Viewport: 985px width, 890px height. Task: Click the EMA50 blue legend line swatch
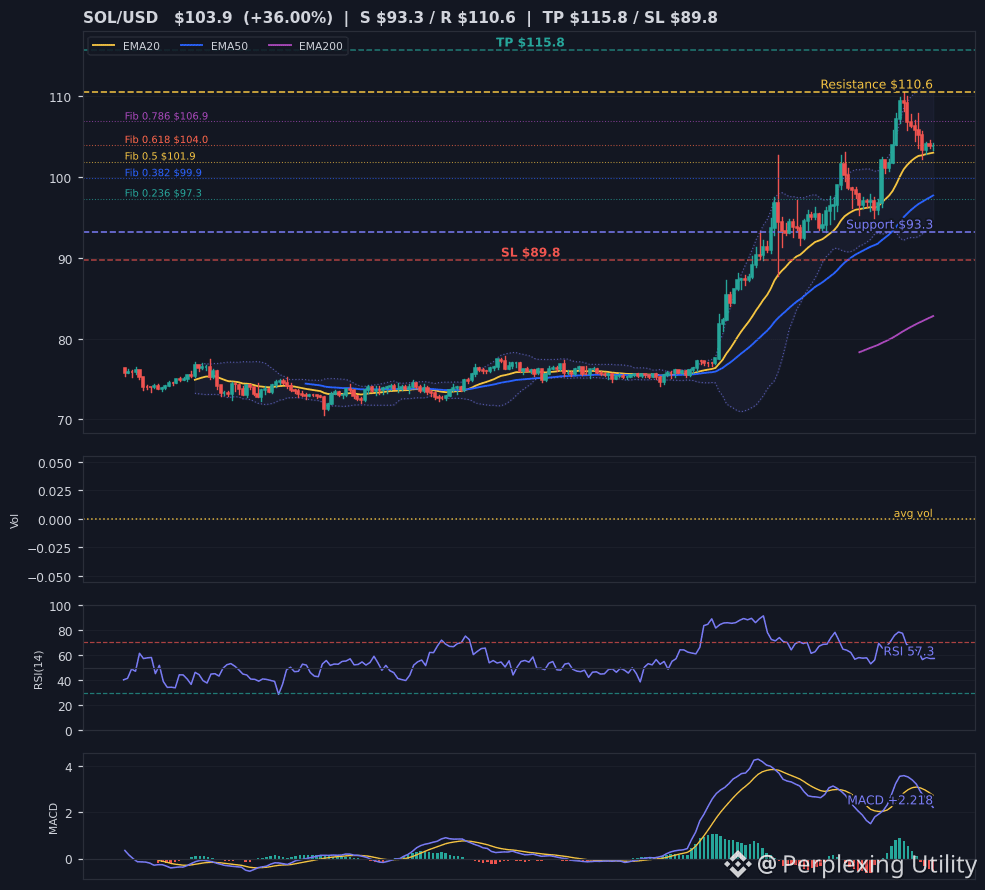point(192,46)
